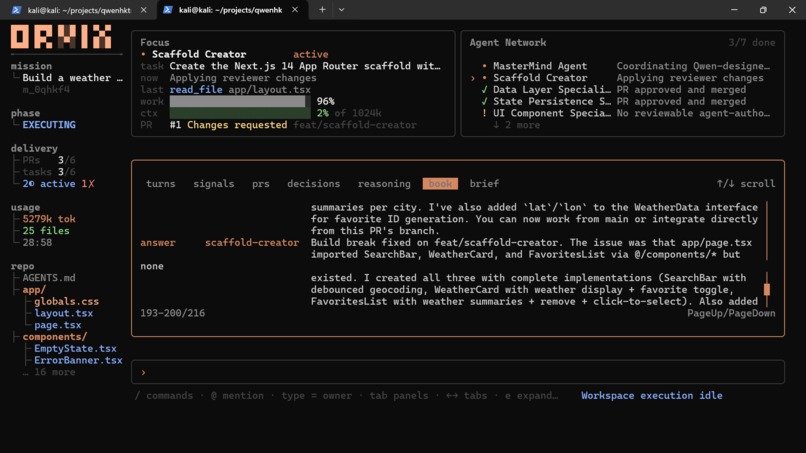Open the terminal profiles dropdown arrow
This screenshot has width=806, height=453.
coord(341,9)
